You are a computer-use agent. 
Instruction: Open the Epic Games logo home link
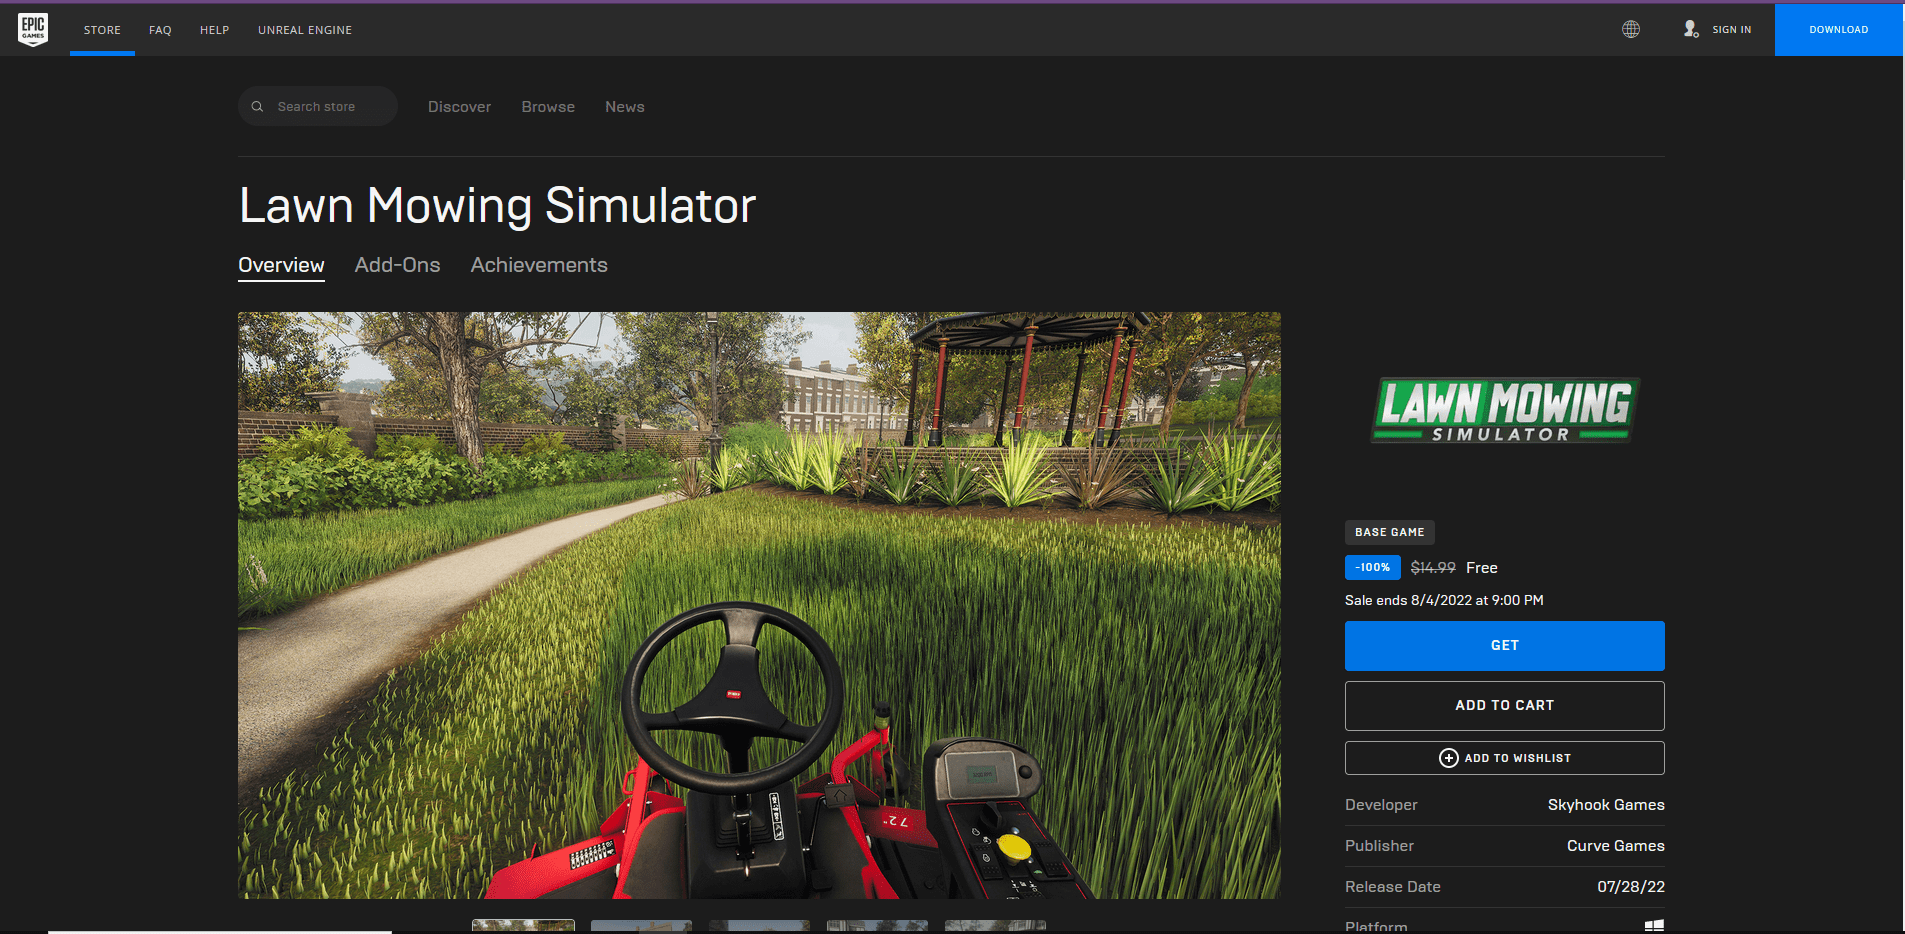coord(33,29)
